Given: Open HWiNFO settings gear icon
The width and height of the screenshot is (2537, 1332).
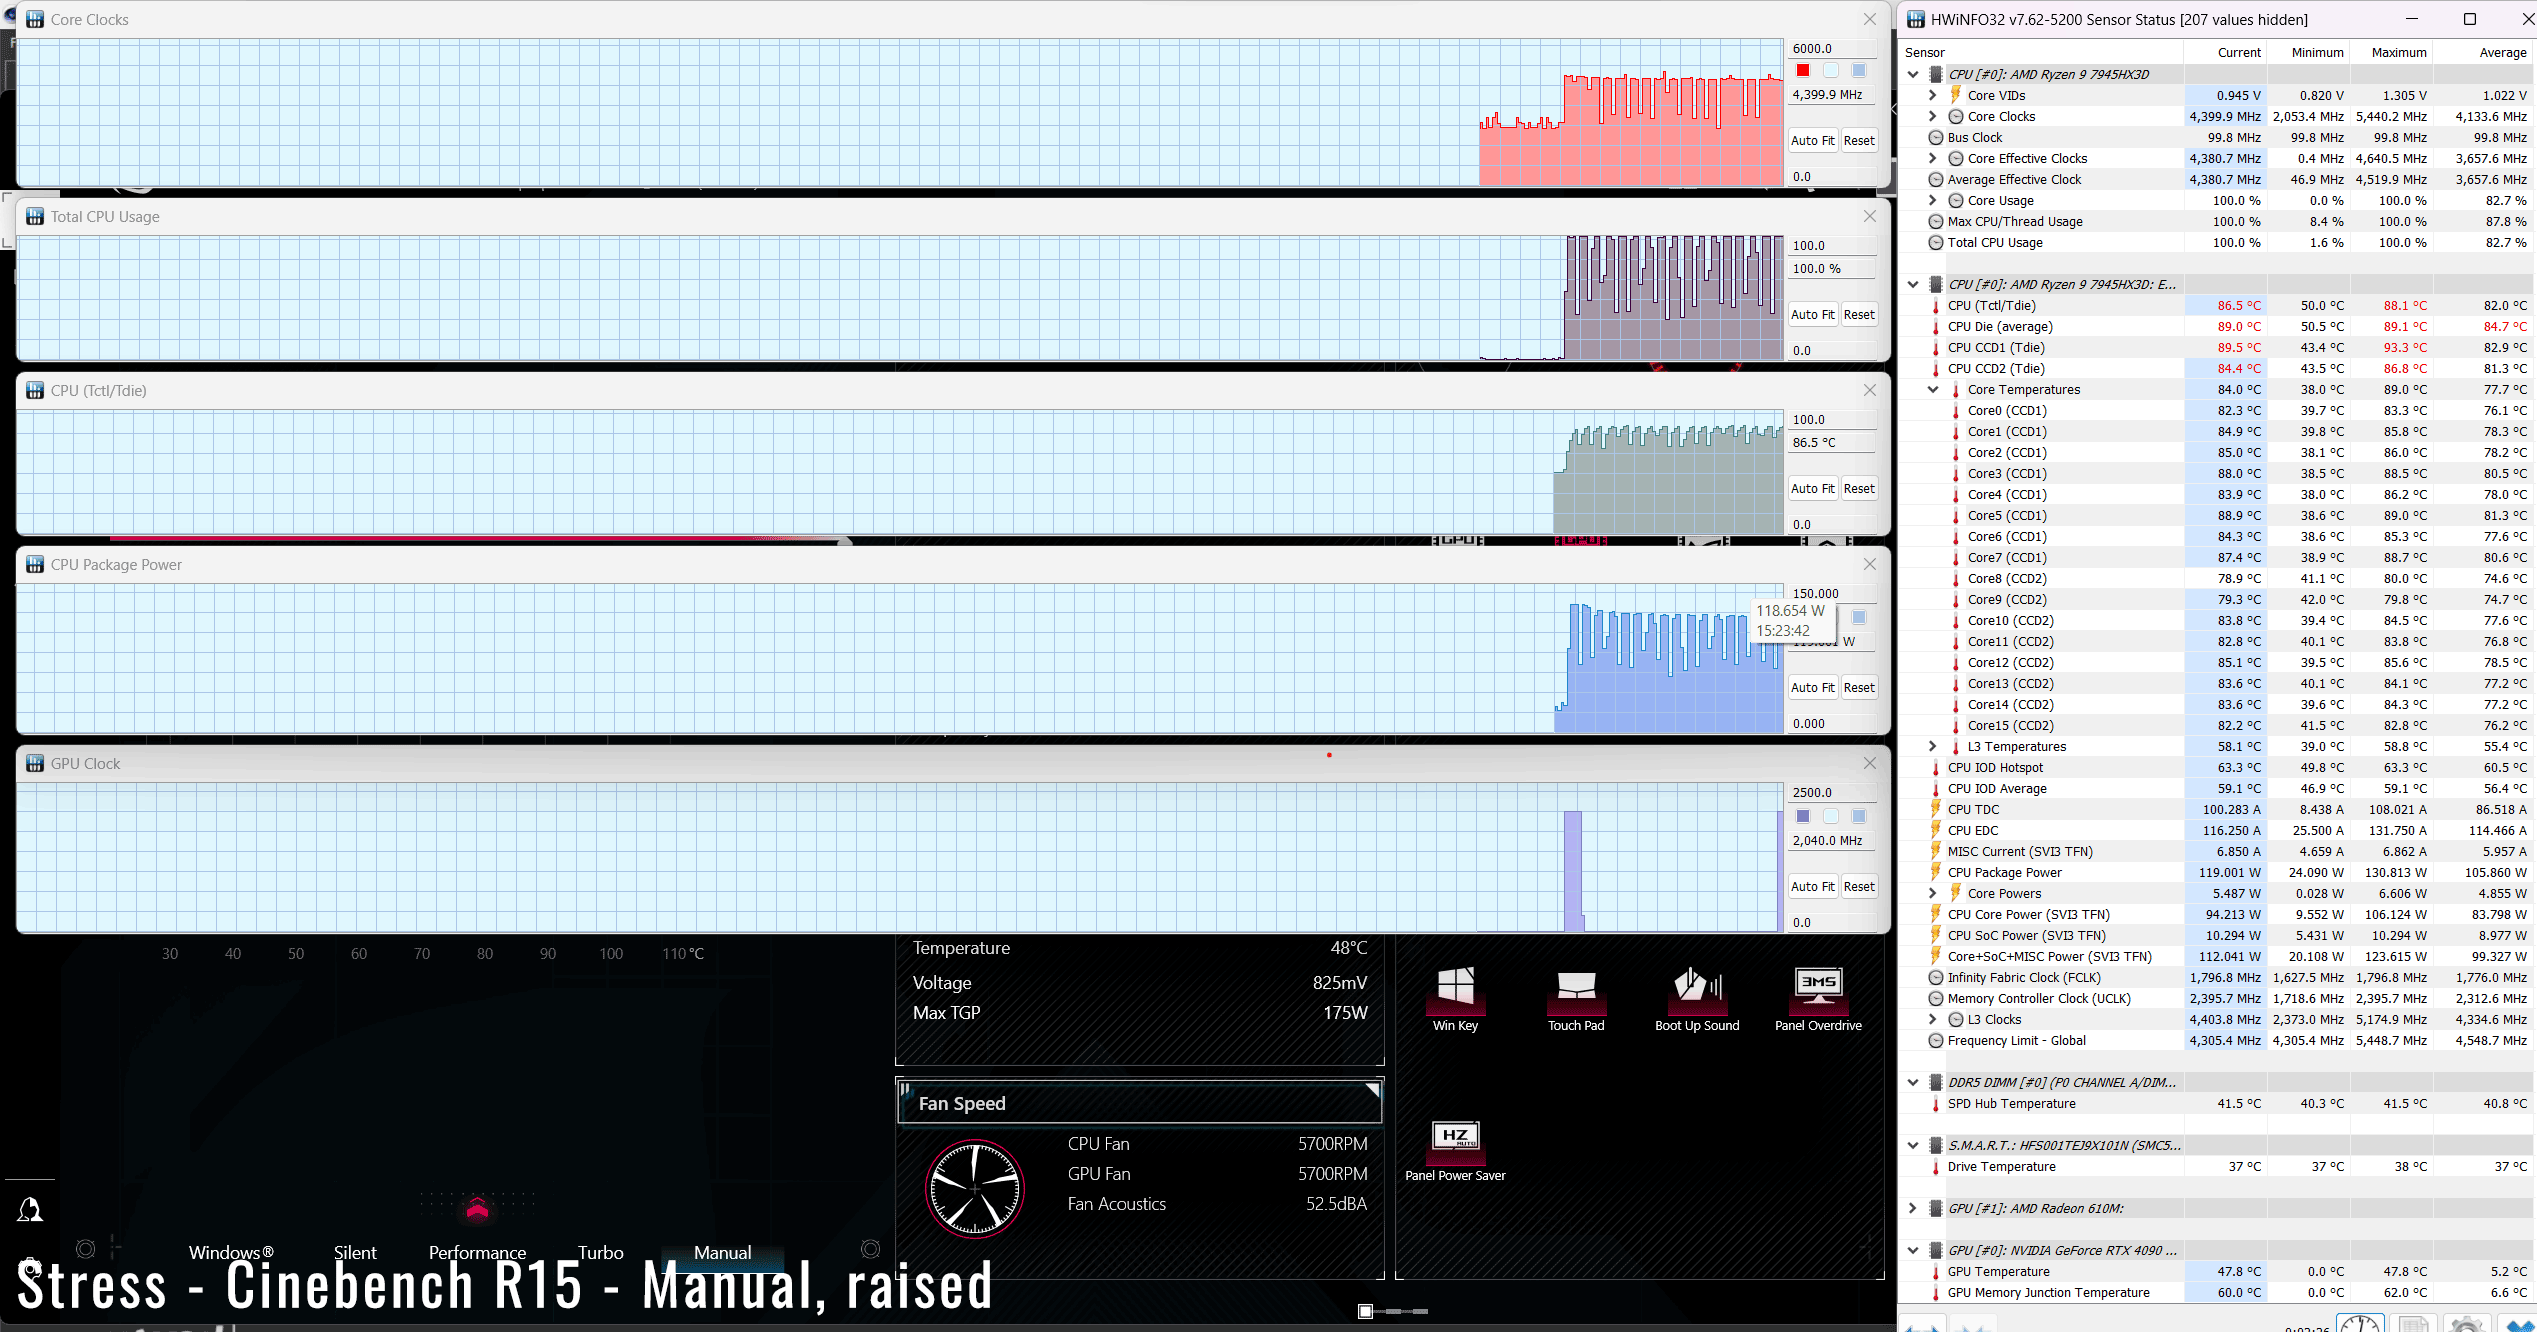Looking at the screenshot, I should [2466, 1323].
